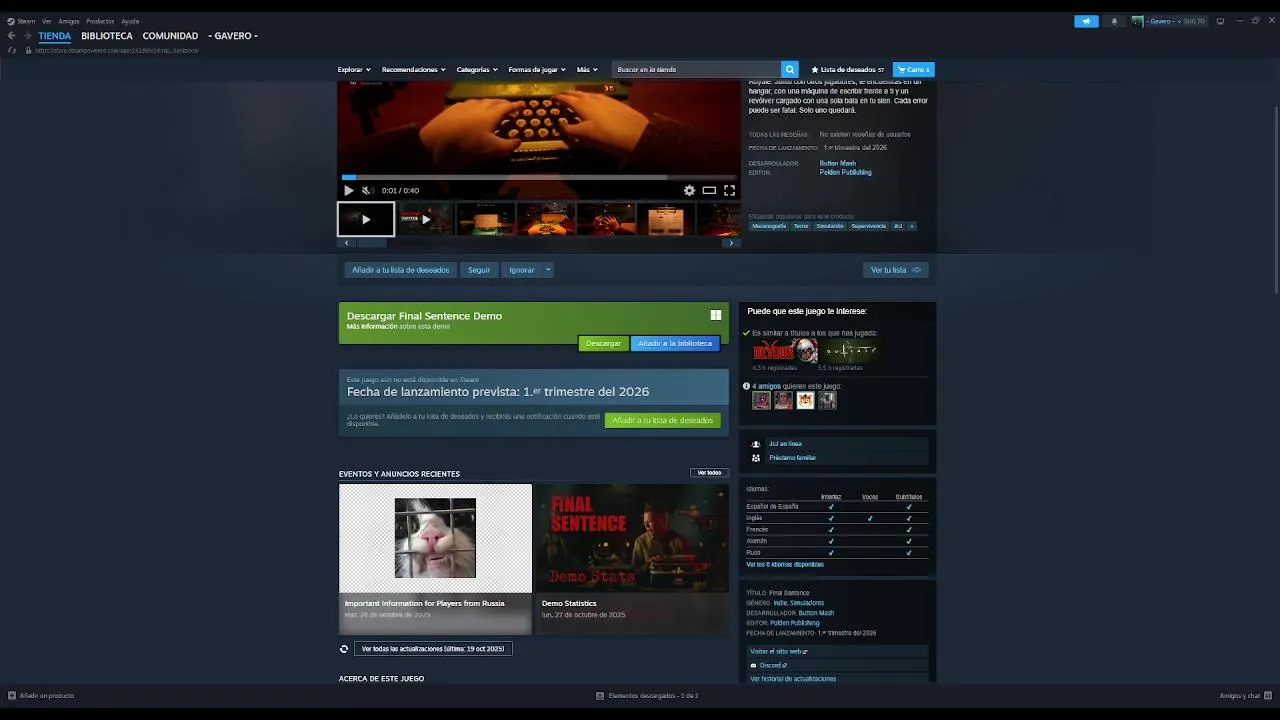Open Lista de deseados link
1280x720 pixels.
coord(847,70)
